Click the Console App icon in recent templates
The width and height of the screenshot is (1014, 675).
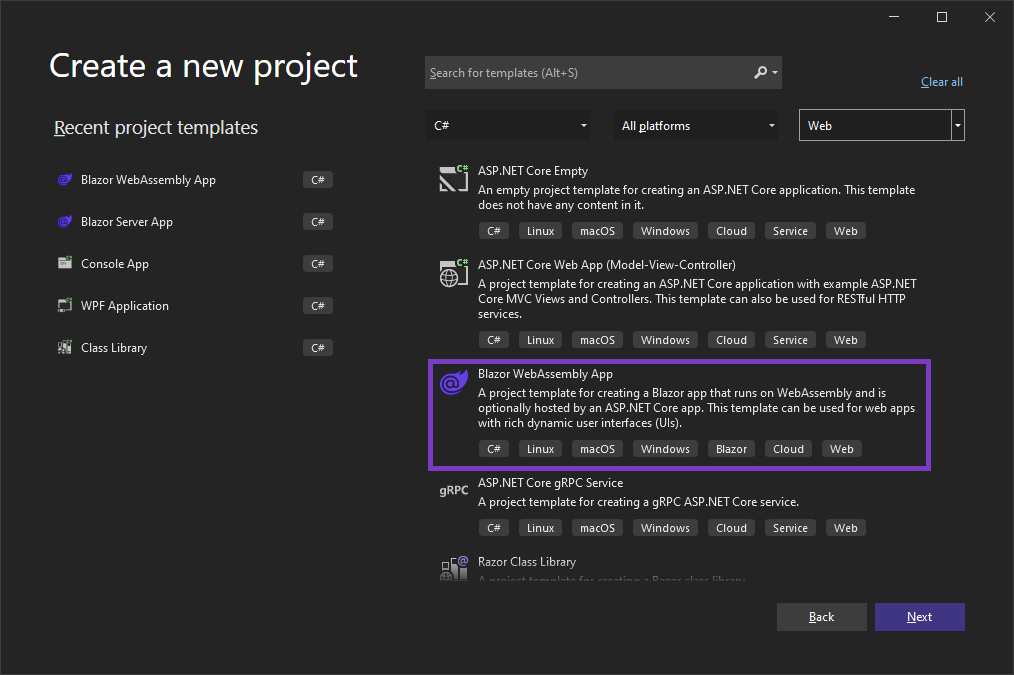(65, 263)
